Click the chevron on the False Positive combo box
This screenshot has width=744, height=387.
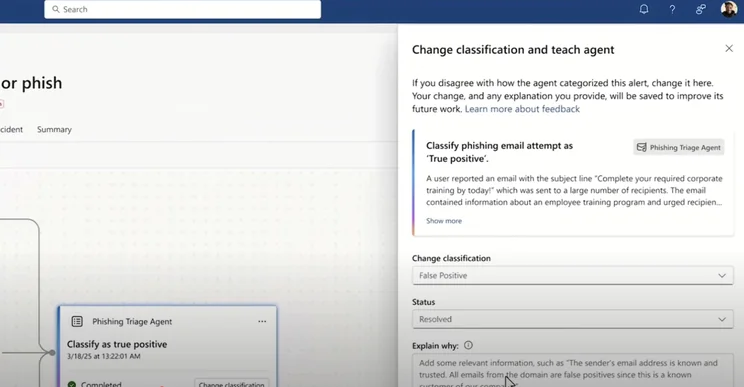722,276
